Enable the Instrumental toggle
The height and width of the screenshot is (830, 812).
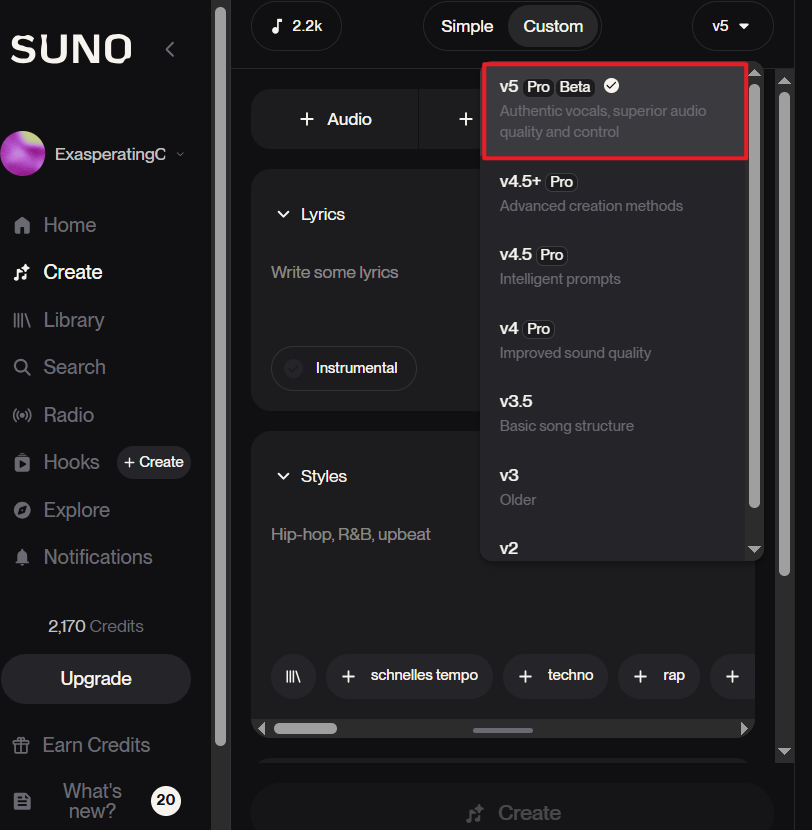pos(343,368)
